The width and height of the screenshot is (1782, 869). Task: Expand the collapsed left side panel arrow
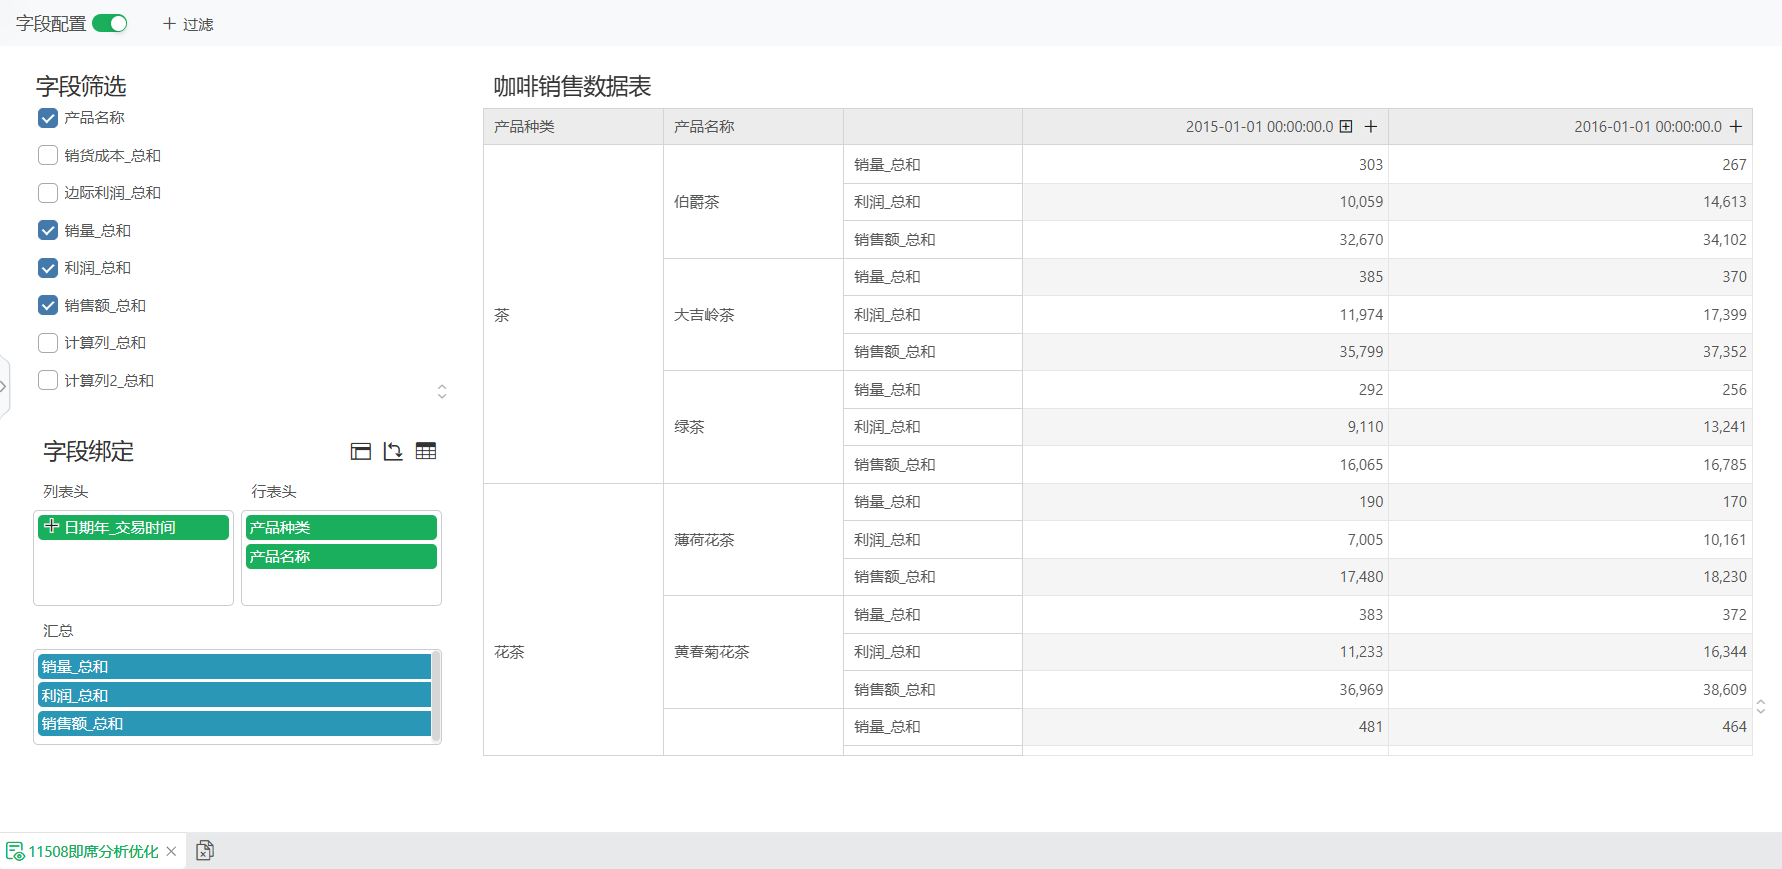click(x=4, y=386)
